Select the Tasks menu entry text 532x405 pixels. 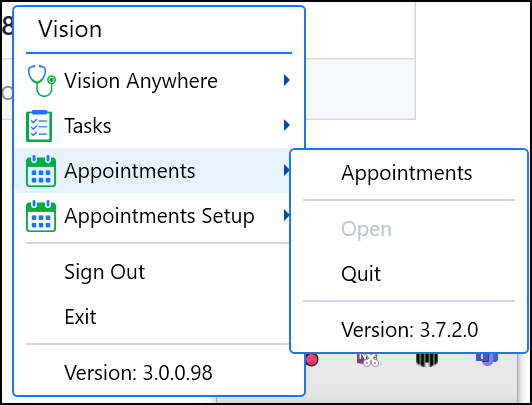(x=88, y=126)
